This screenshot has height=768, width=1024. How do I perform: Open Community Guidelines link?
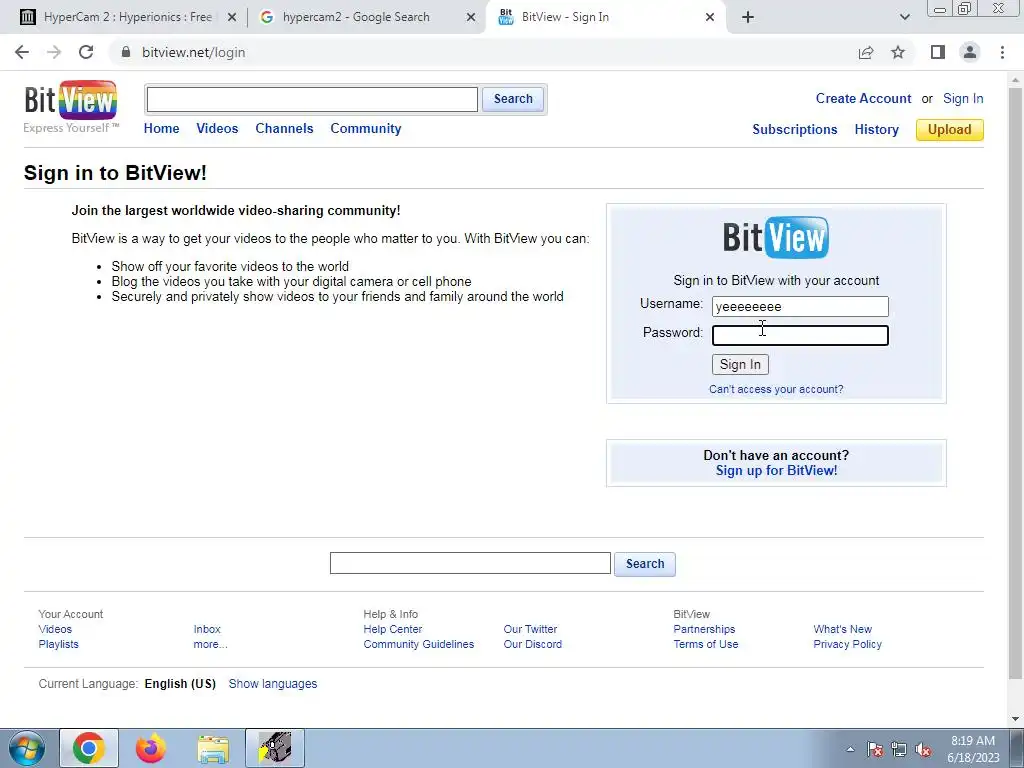[419, 644]
